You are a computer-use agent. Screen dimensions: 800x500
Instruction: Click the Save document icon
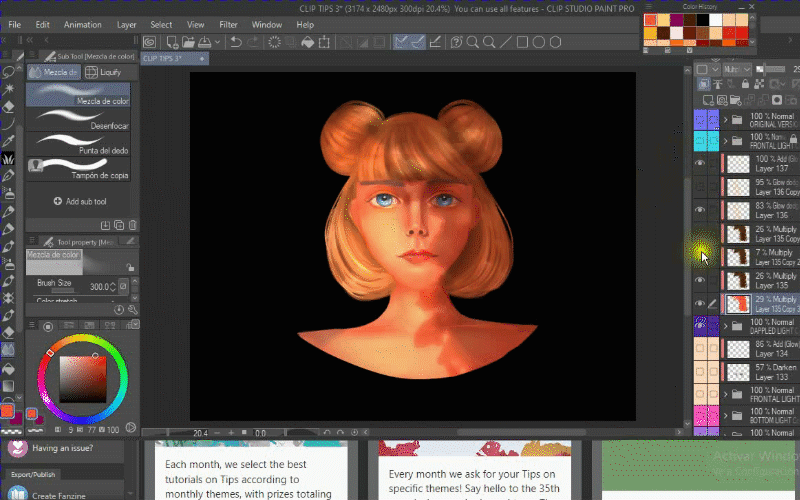tap(204, 42)
